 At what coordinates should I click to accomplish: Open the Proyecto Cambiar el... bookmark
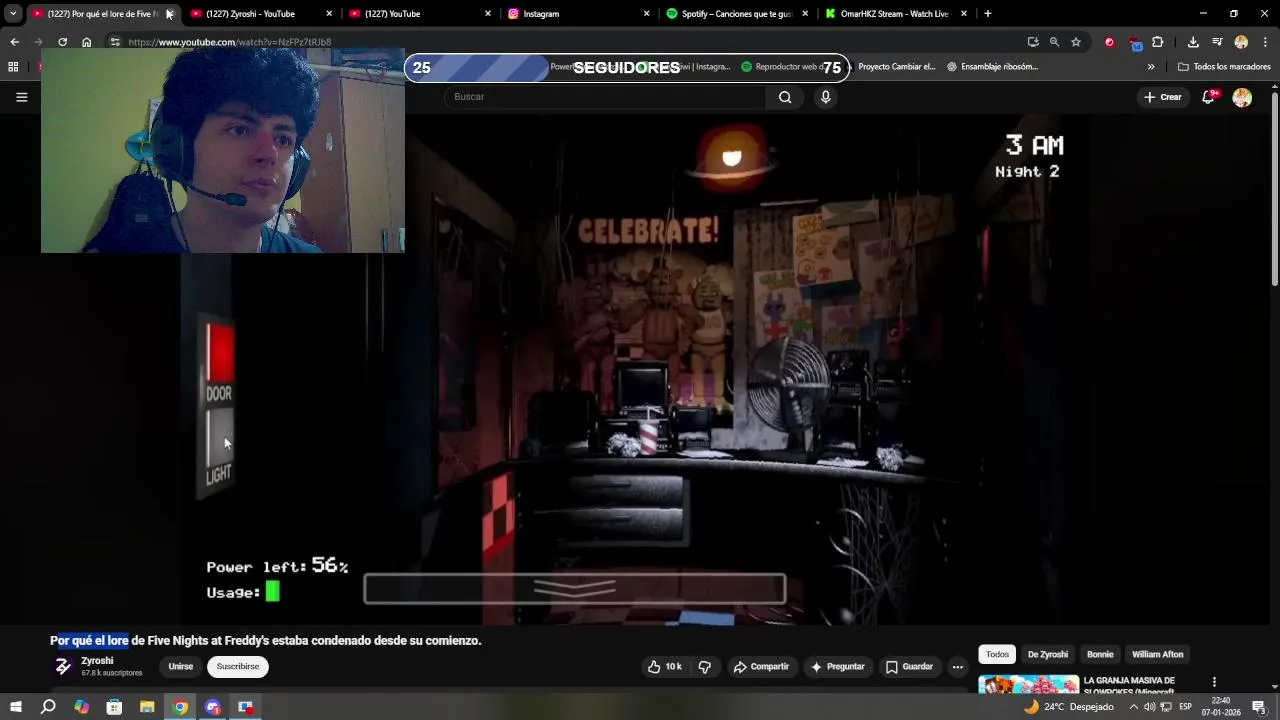click(x=896, y=67)
